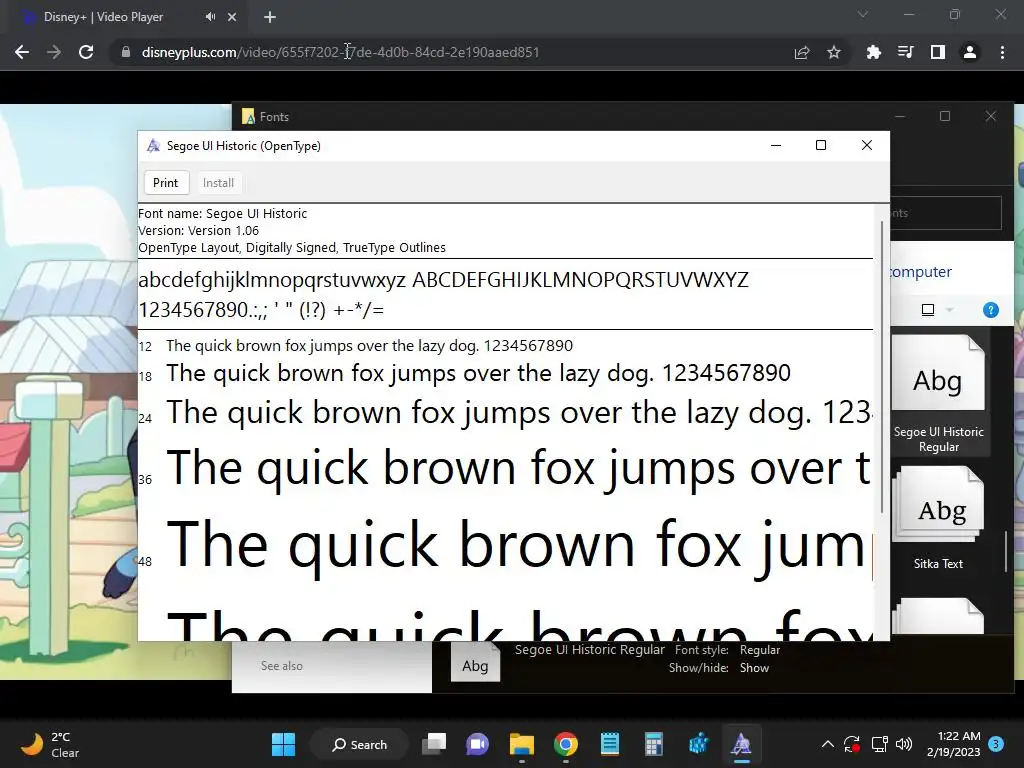Open a new browser tab
This screenshot has height=768, width=1024.
pos(270,17)
